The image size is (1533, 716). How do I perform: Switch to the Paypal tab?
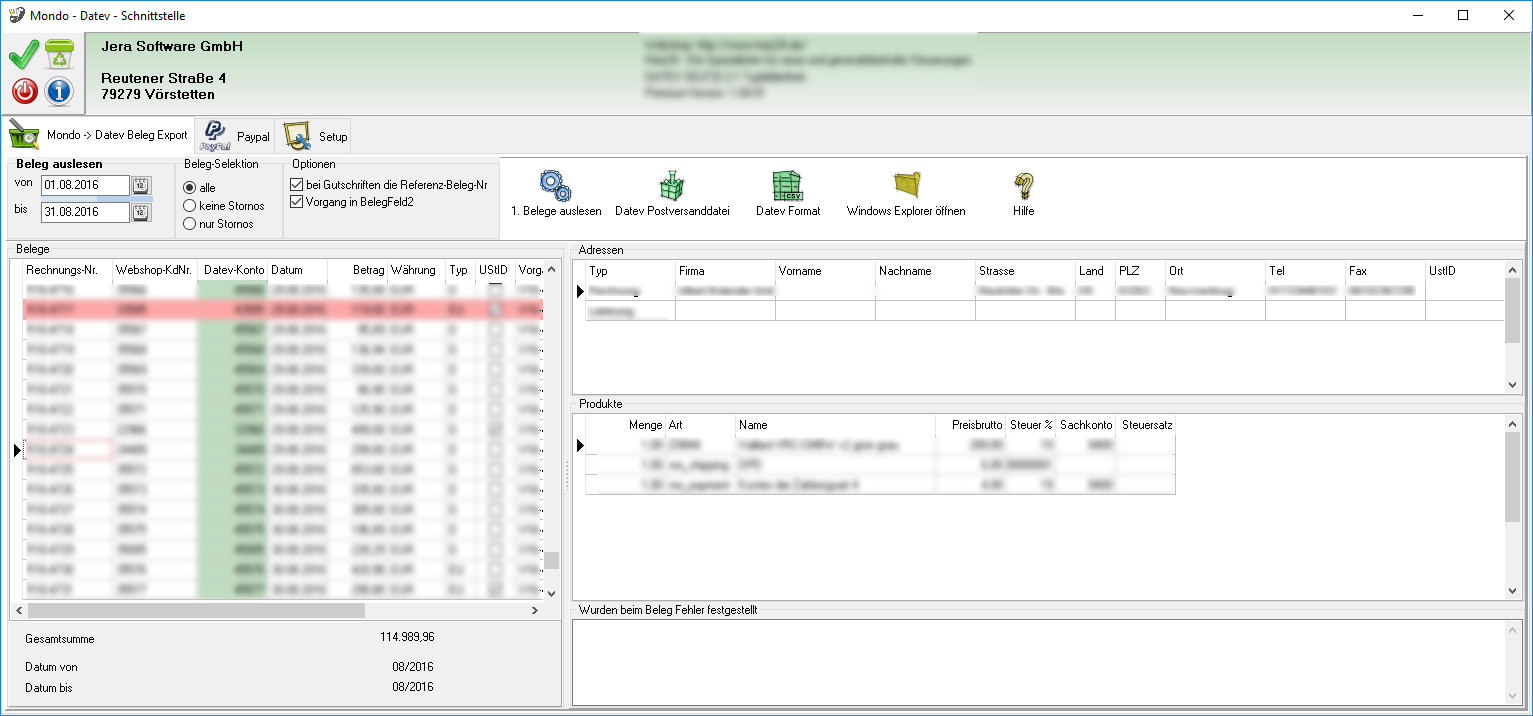[x=235, y=136]
